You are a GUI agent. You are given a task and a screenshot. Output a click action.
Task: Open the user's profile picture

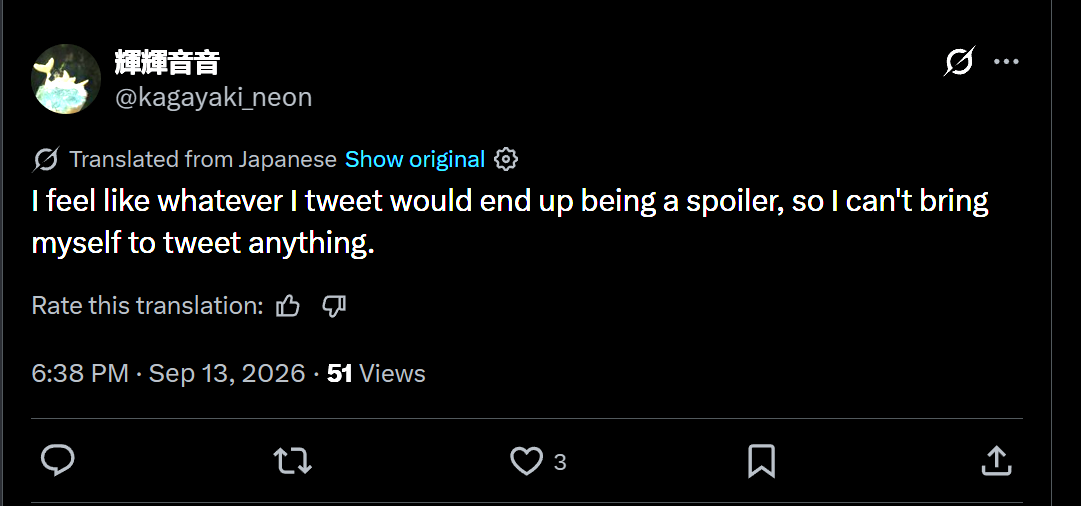point(66,79)
